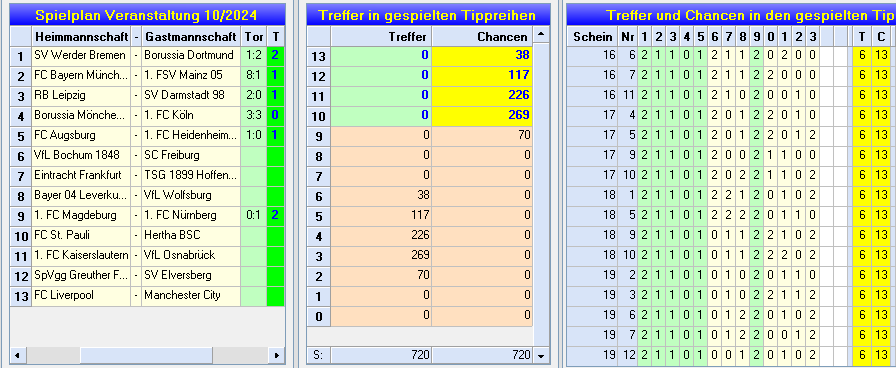Click SV Elversberg cell
896x368 pixels.
[x=191, y=275]
